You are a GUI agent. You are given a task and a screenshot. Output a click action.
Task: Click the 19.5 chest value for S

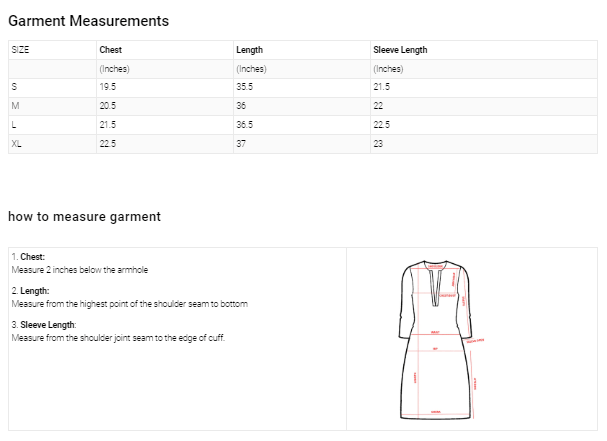[108, 88]
